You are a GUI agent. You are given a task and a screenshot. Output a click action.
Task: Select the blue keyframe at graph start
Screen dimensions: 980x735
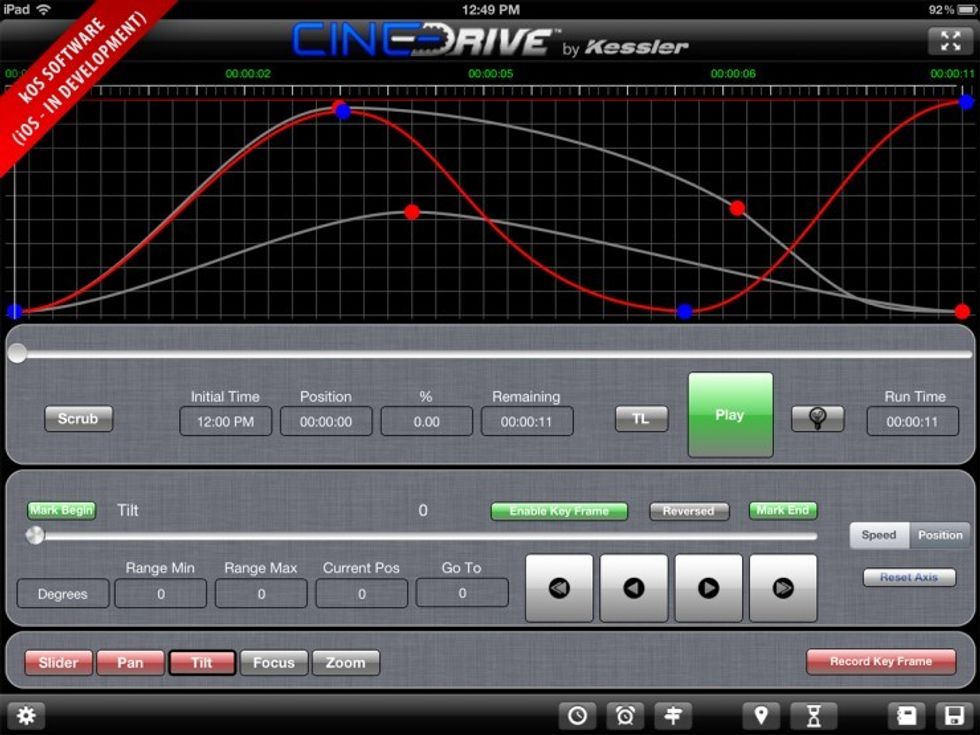[14, 311]
